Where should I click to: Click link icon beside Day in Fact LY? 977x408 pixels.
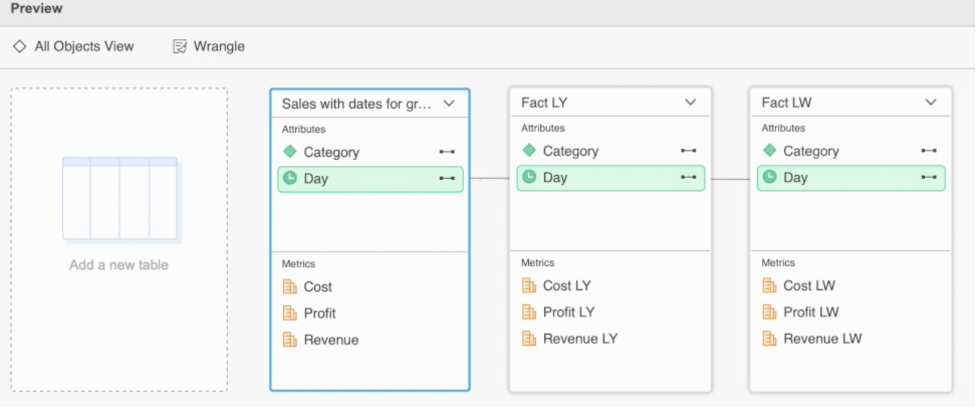pos(688,178)
